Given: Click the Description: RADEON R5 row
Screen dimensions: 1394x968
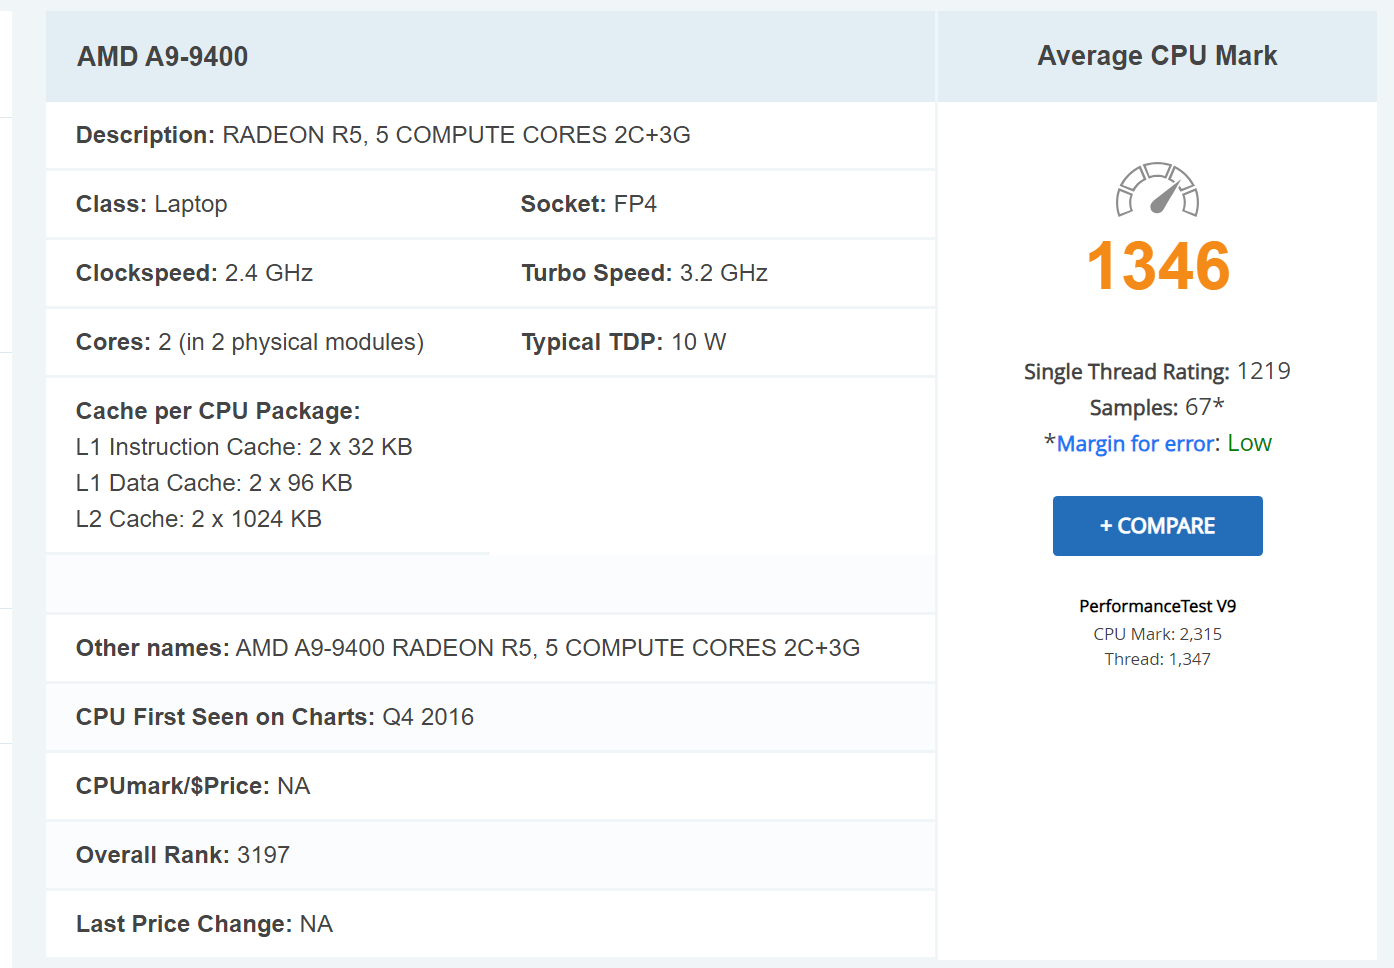Looking at the screenshot, I should pos(490,135).
